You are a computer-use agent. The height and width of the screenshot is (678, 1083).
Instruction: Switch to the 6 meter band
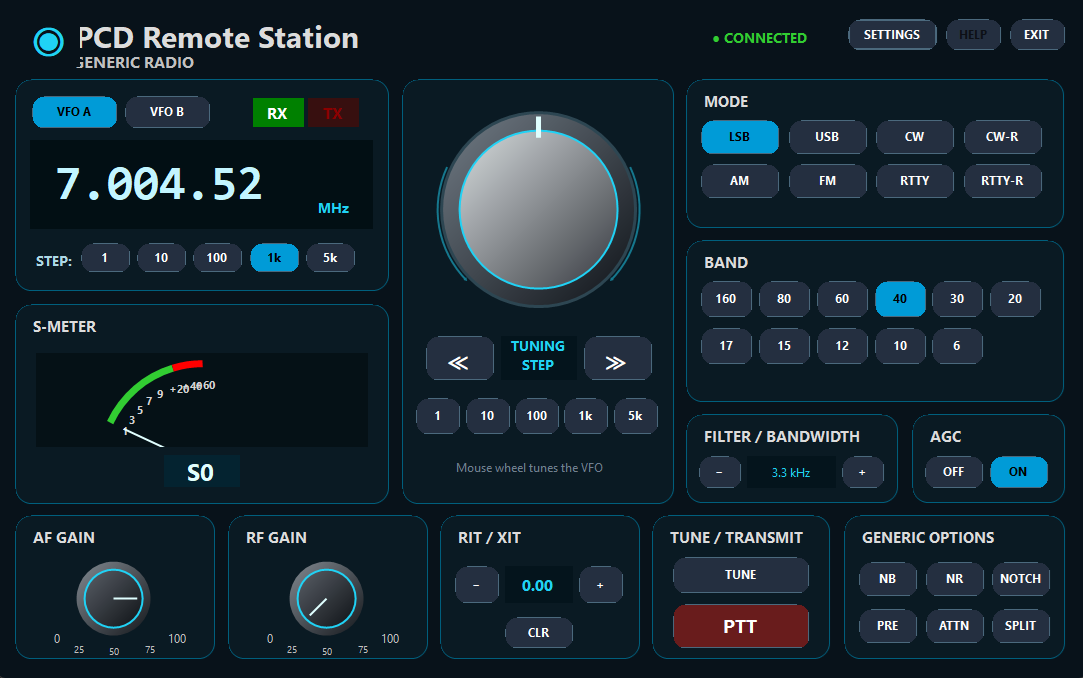957,346
